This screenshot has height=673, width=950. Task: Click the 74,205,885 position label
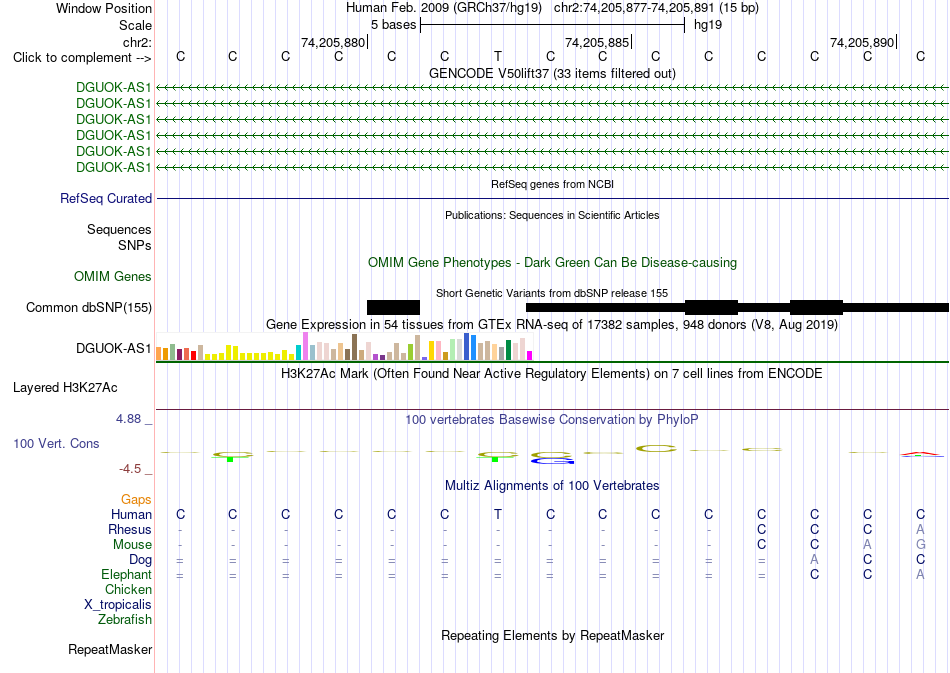point(597,42)
